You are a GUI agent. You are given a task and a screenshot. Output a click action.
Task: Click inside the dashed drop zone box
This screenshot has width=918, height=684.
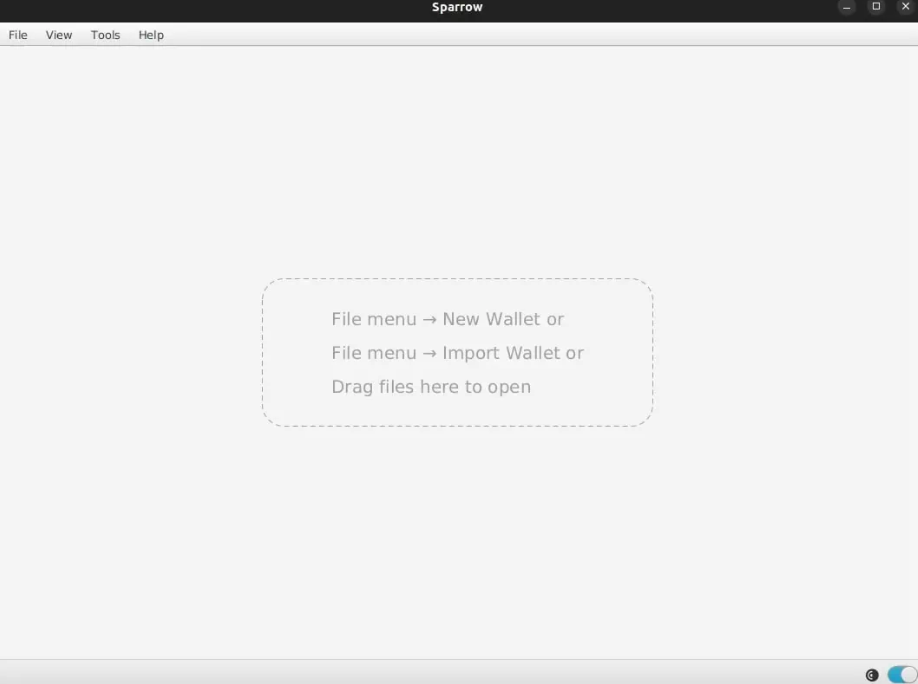point(457,353)
